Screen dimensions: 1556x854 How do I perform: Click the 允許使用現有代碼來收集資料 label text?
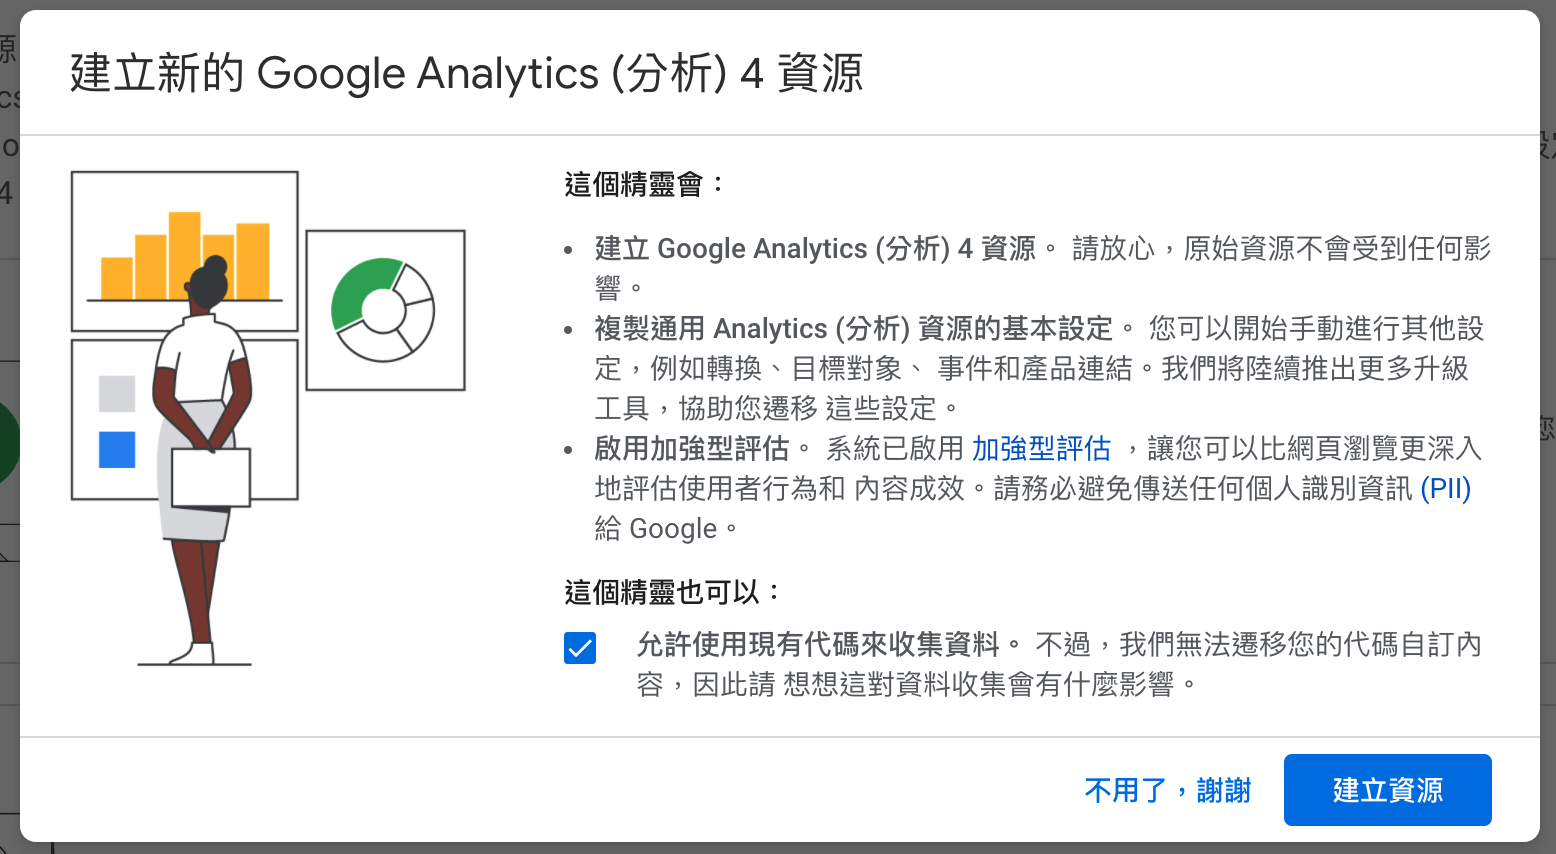coord(818,644)
